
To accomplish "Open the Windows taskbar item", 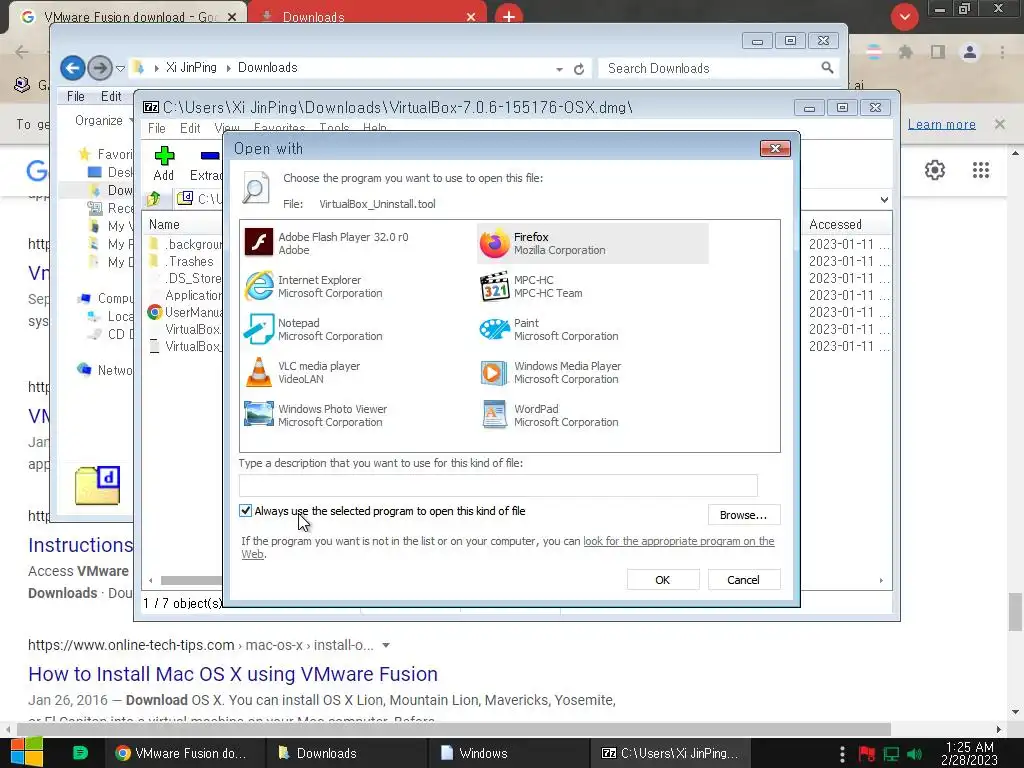I will 509,753.
